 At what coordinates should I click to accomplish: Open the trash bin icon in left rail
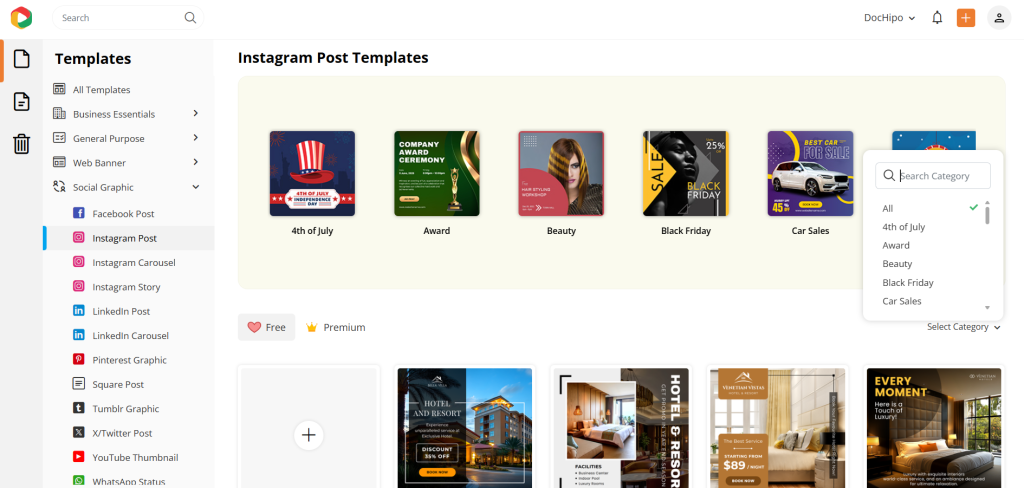22,144
